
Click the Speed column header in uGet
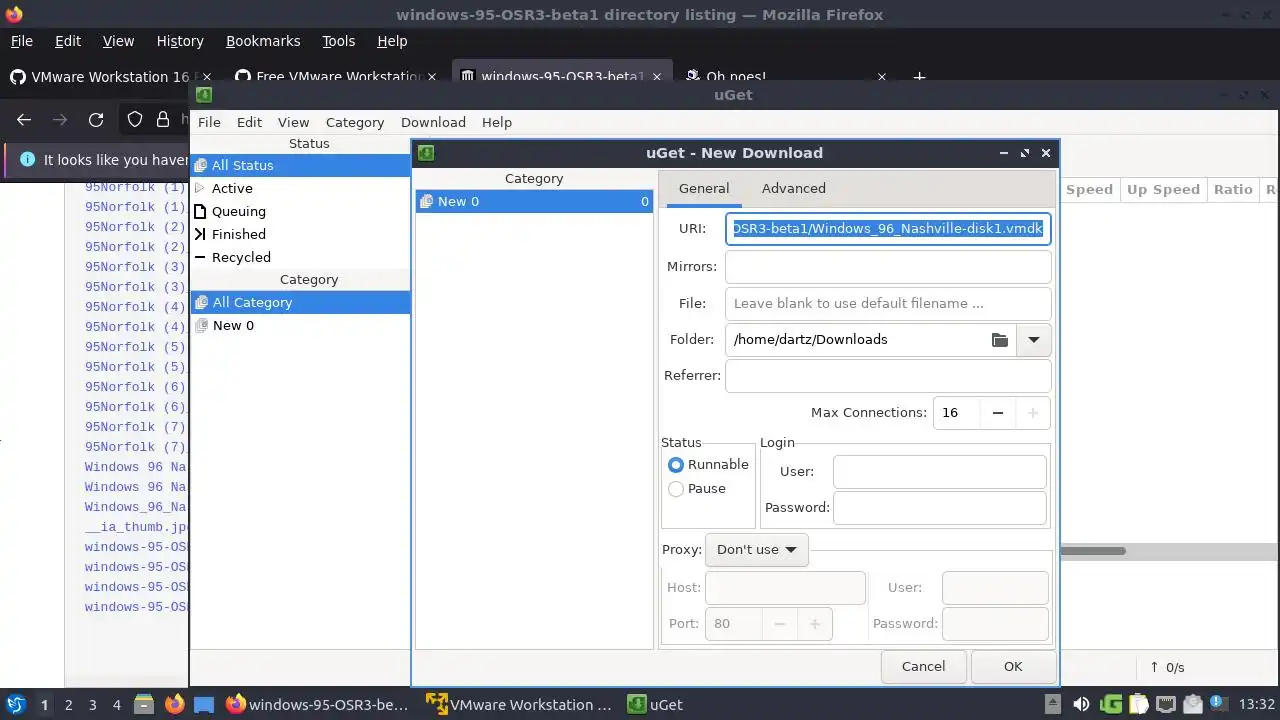click(x=1089, y=189)
